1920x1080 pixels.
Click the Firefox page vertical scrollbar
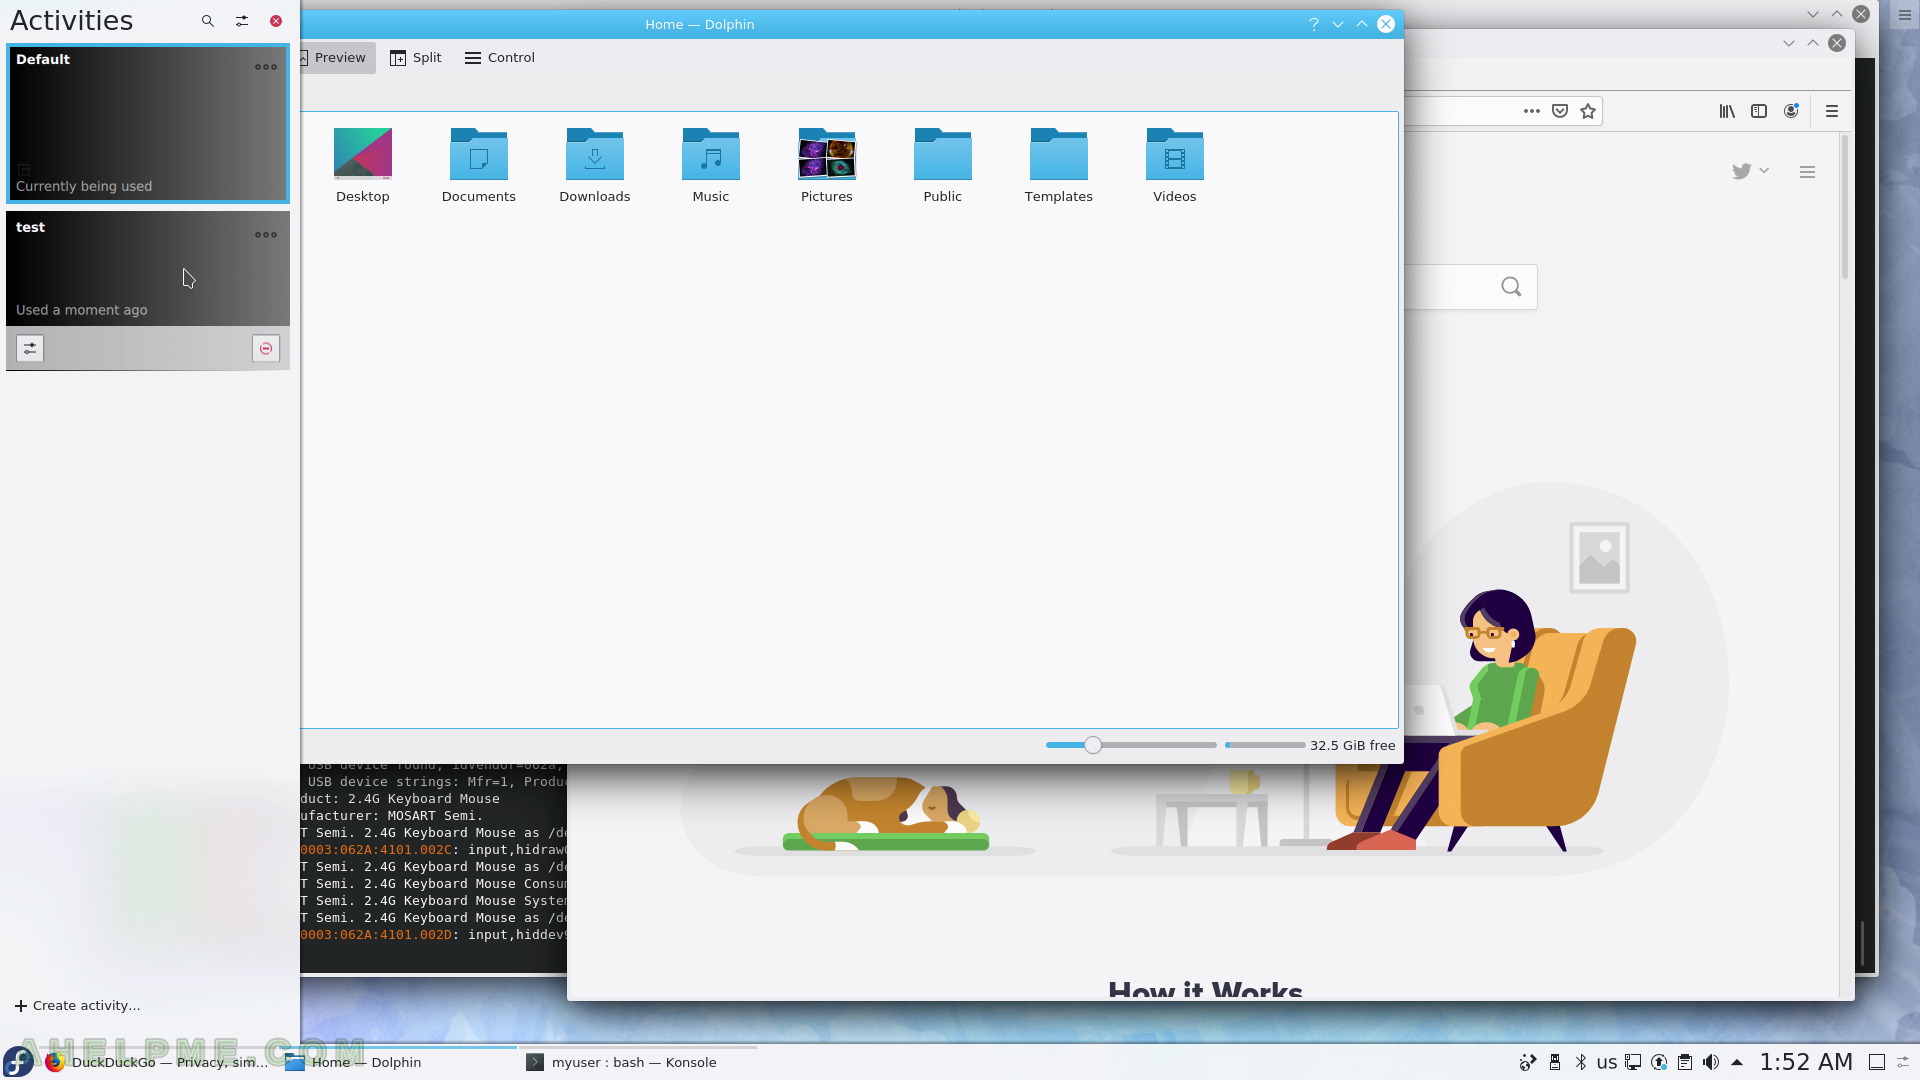1845,207
